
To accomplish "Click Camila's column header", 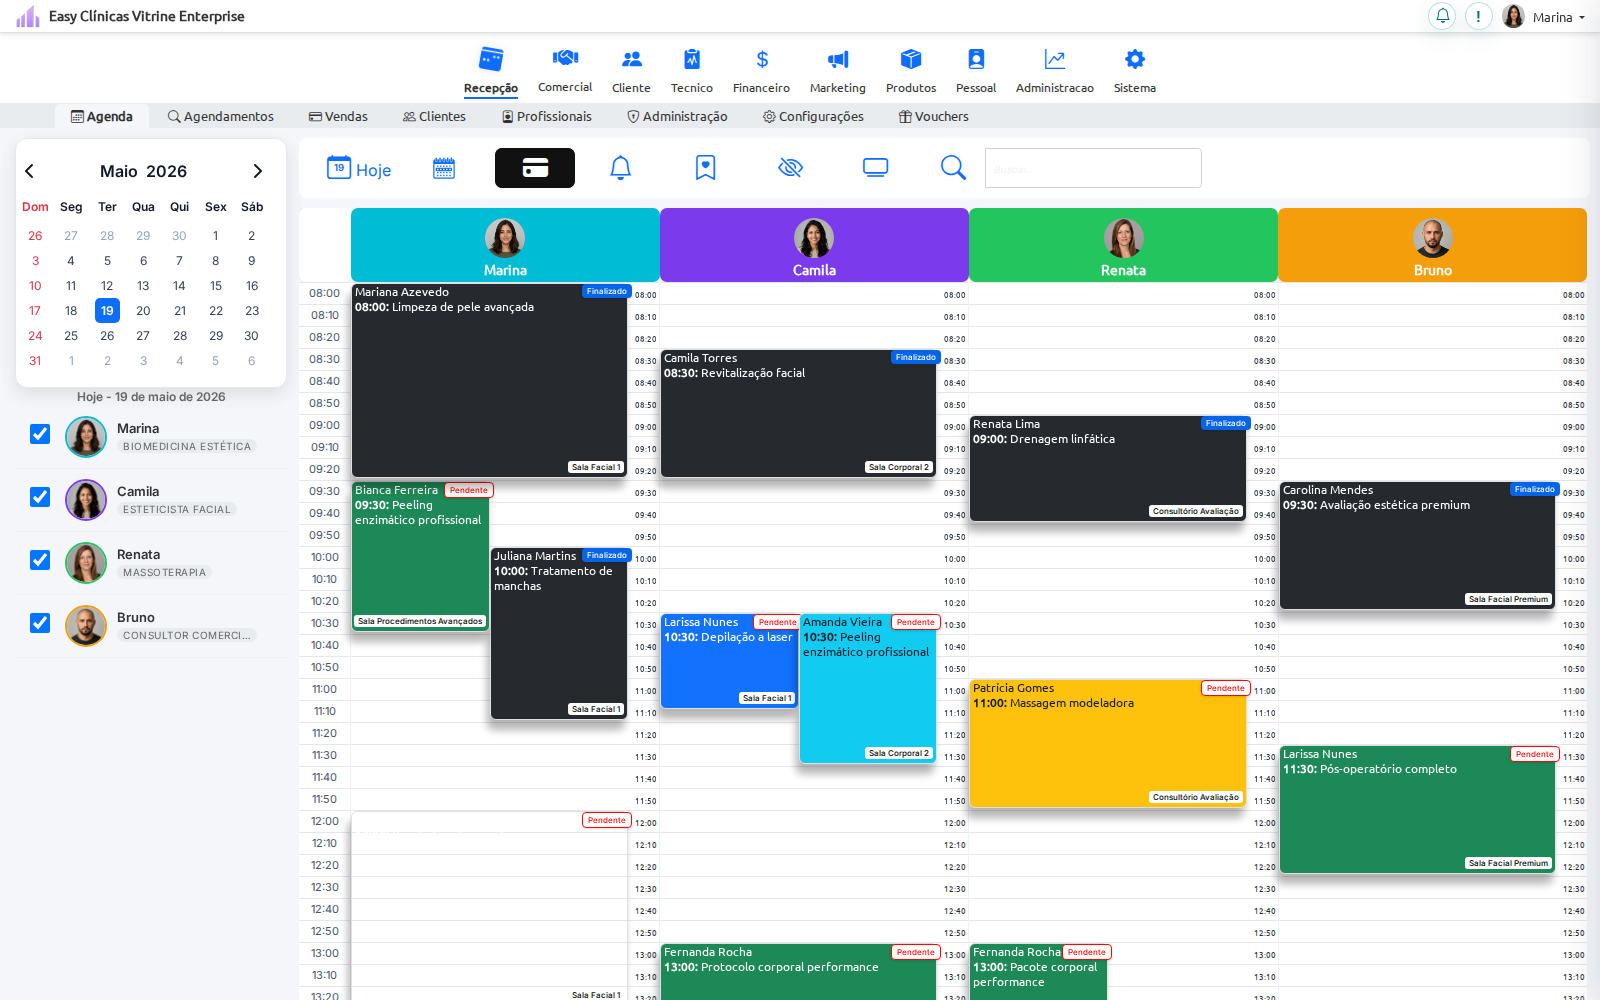I will 814,245.
